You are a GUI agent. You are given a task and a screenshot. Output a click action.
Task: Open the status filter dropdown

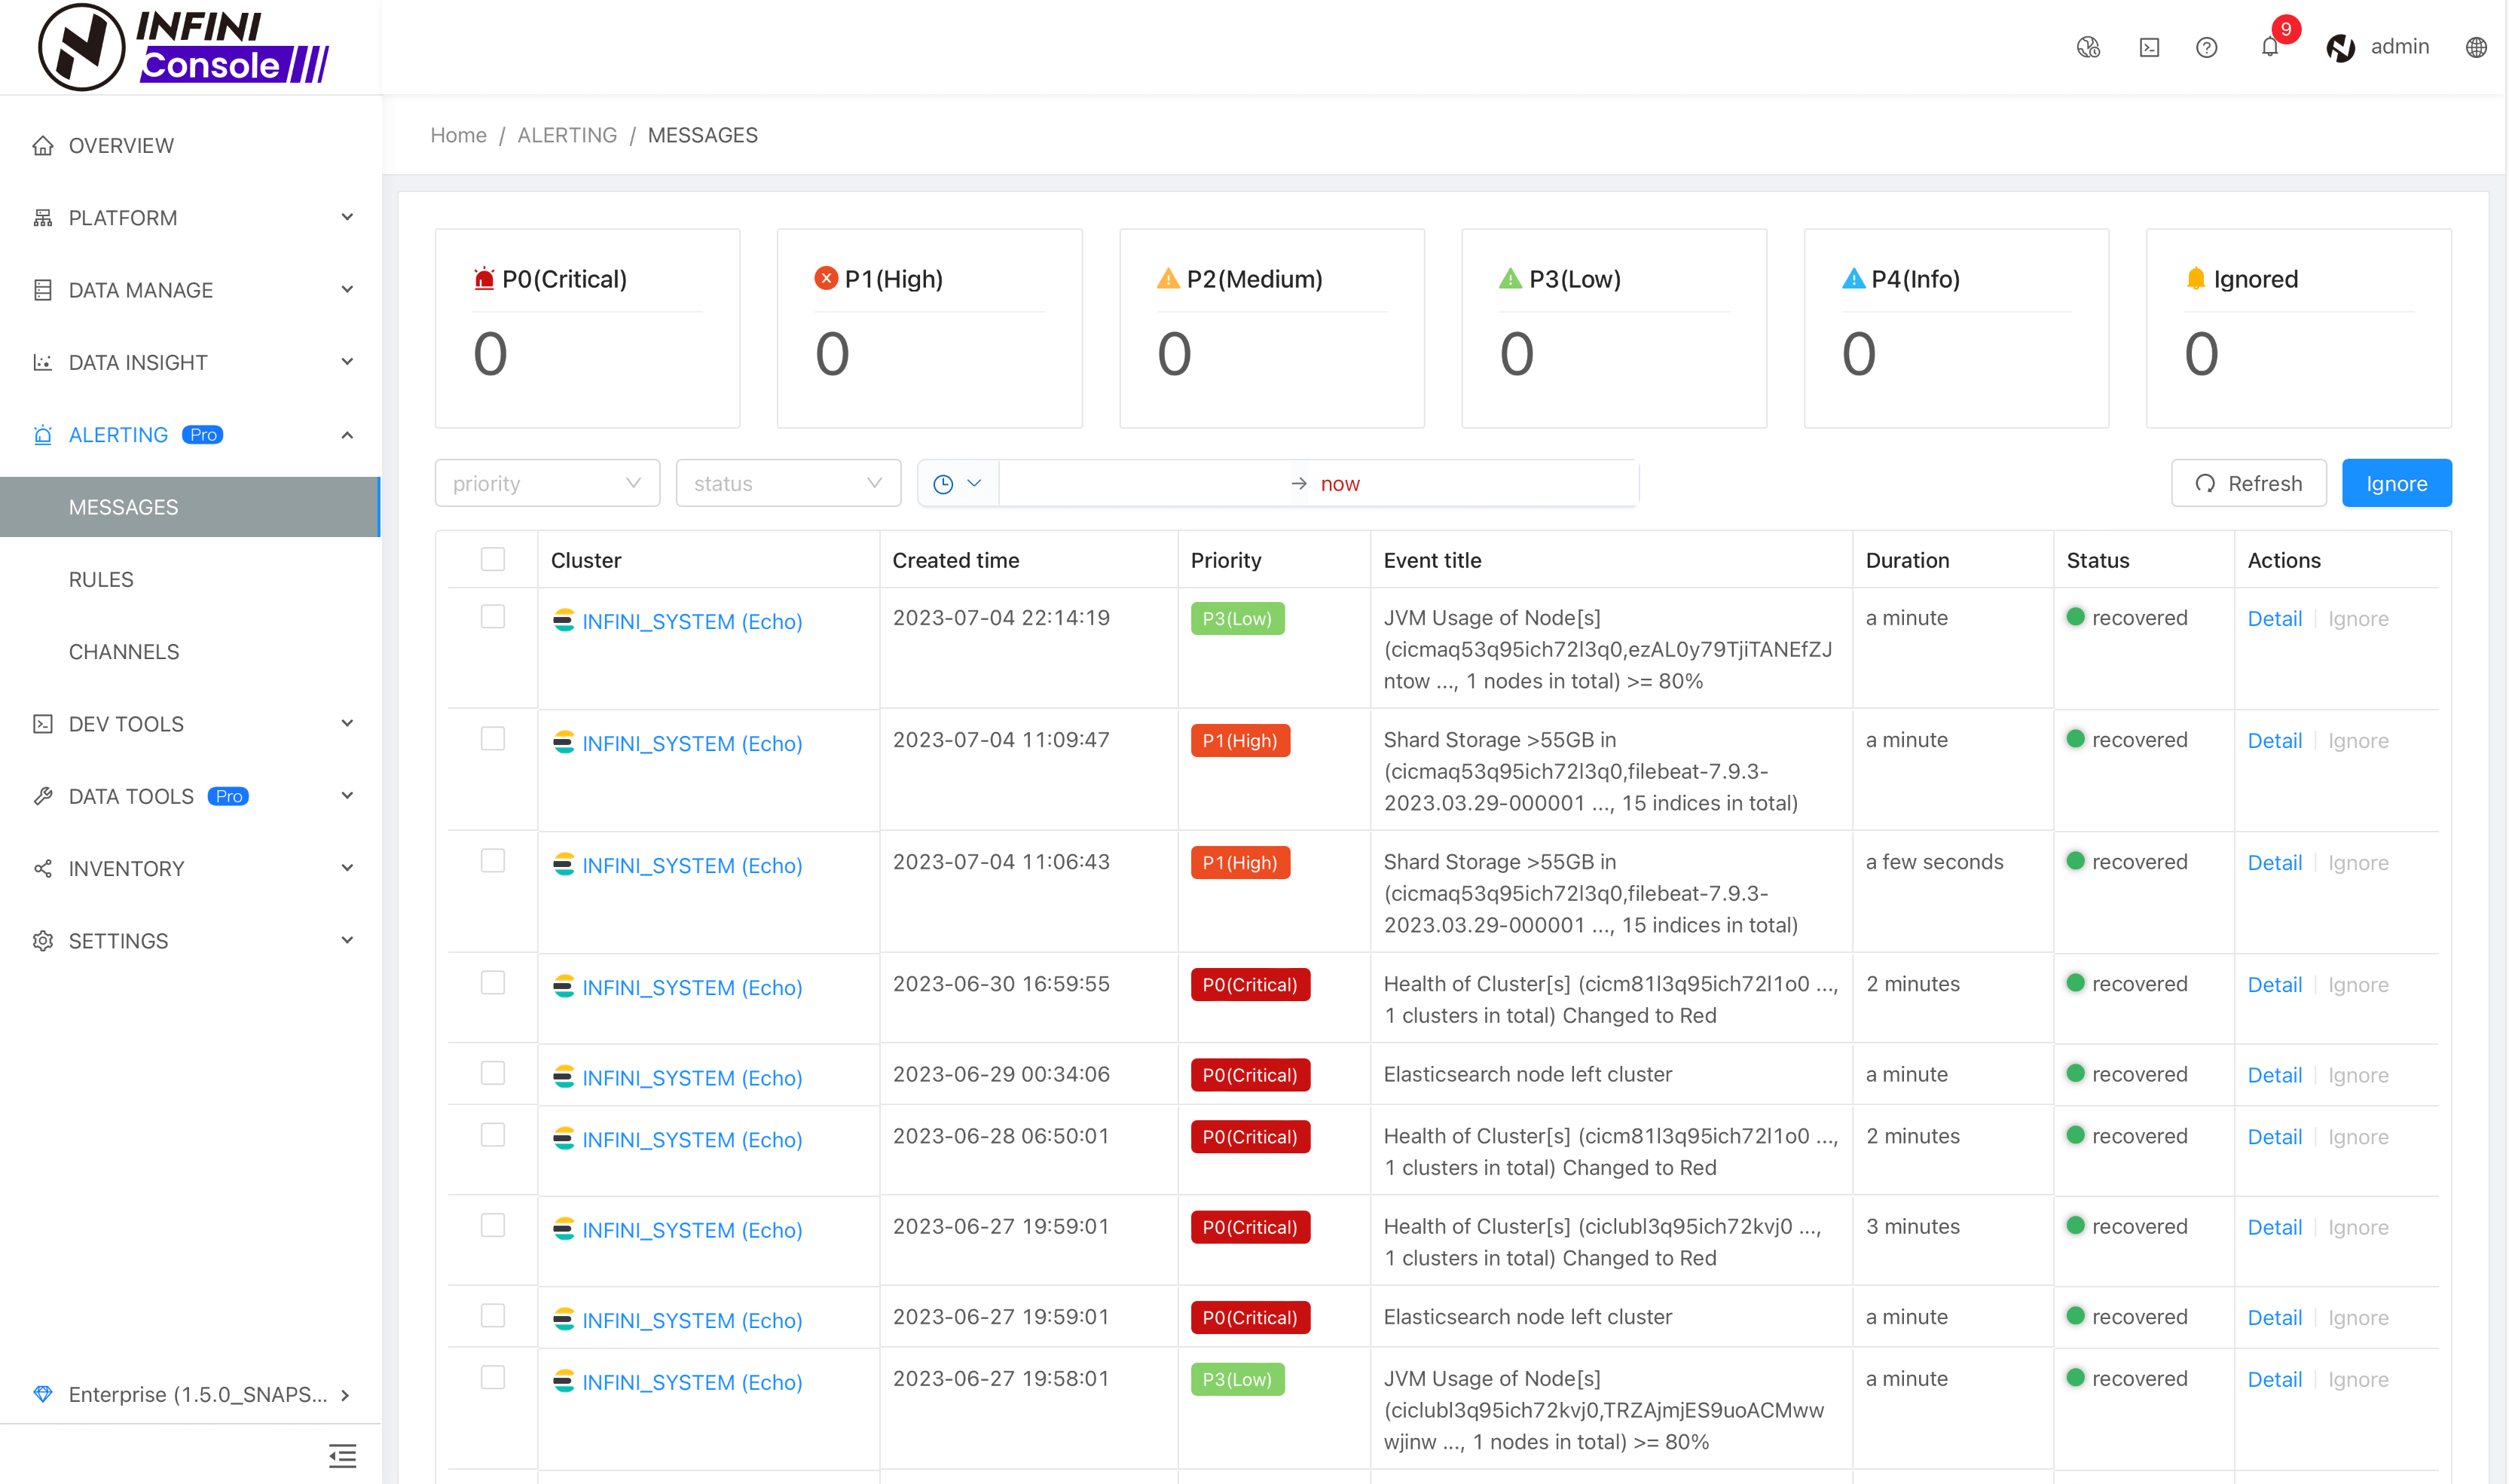pos(788,483)
